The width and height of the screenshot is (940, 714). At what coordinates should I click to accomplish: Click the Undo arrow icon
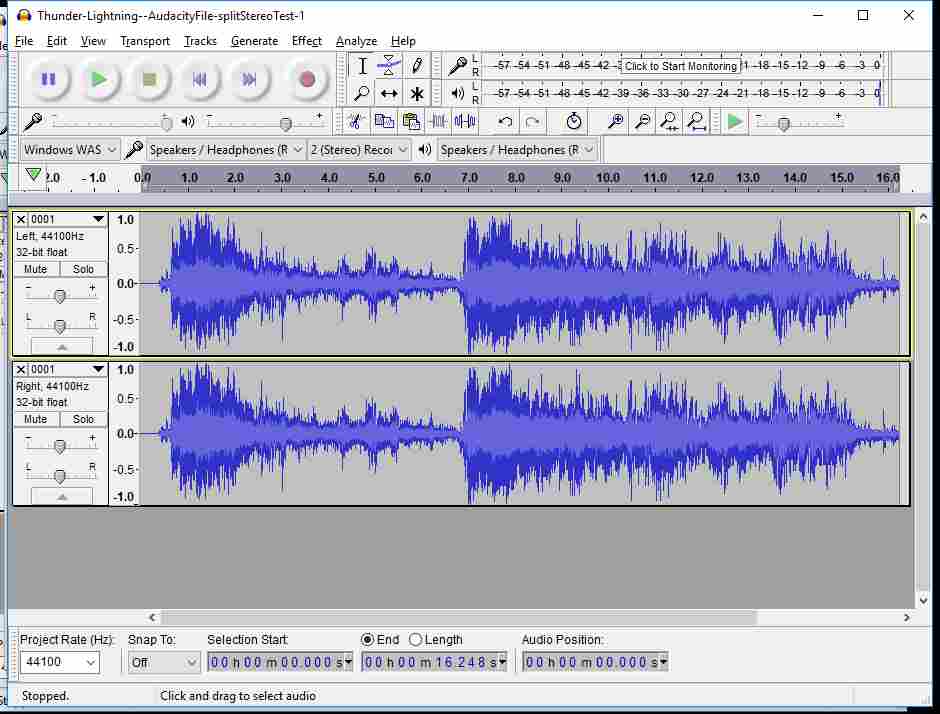click(505, 122)
